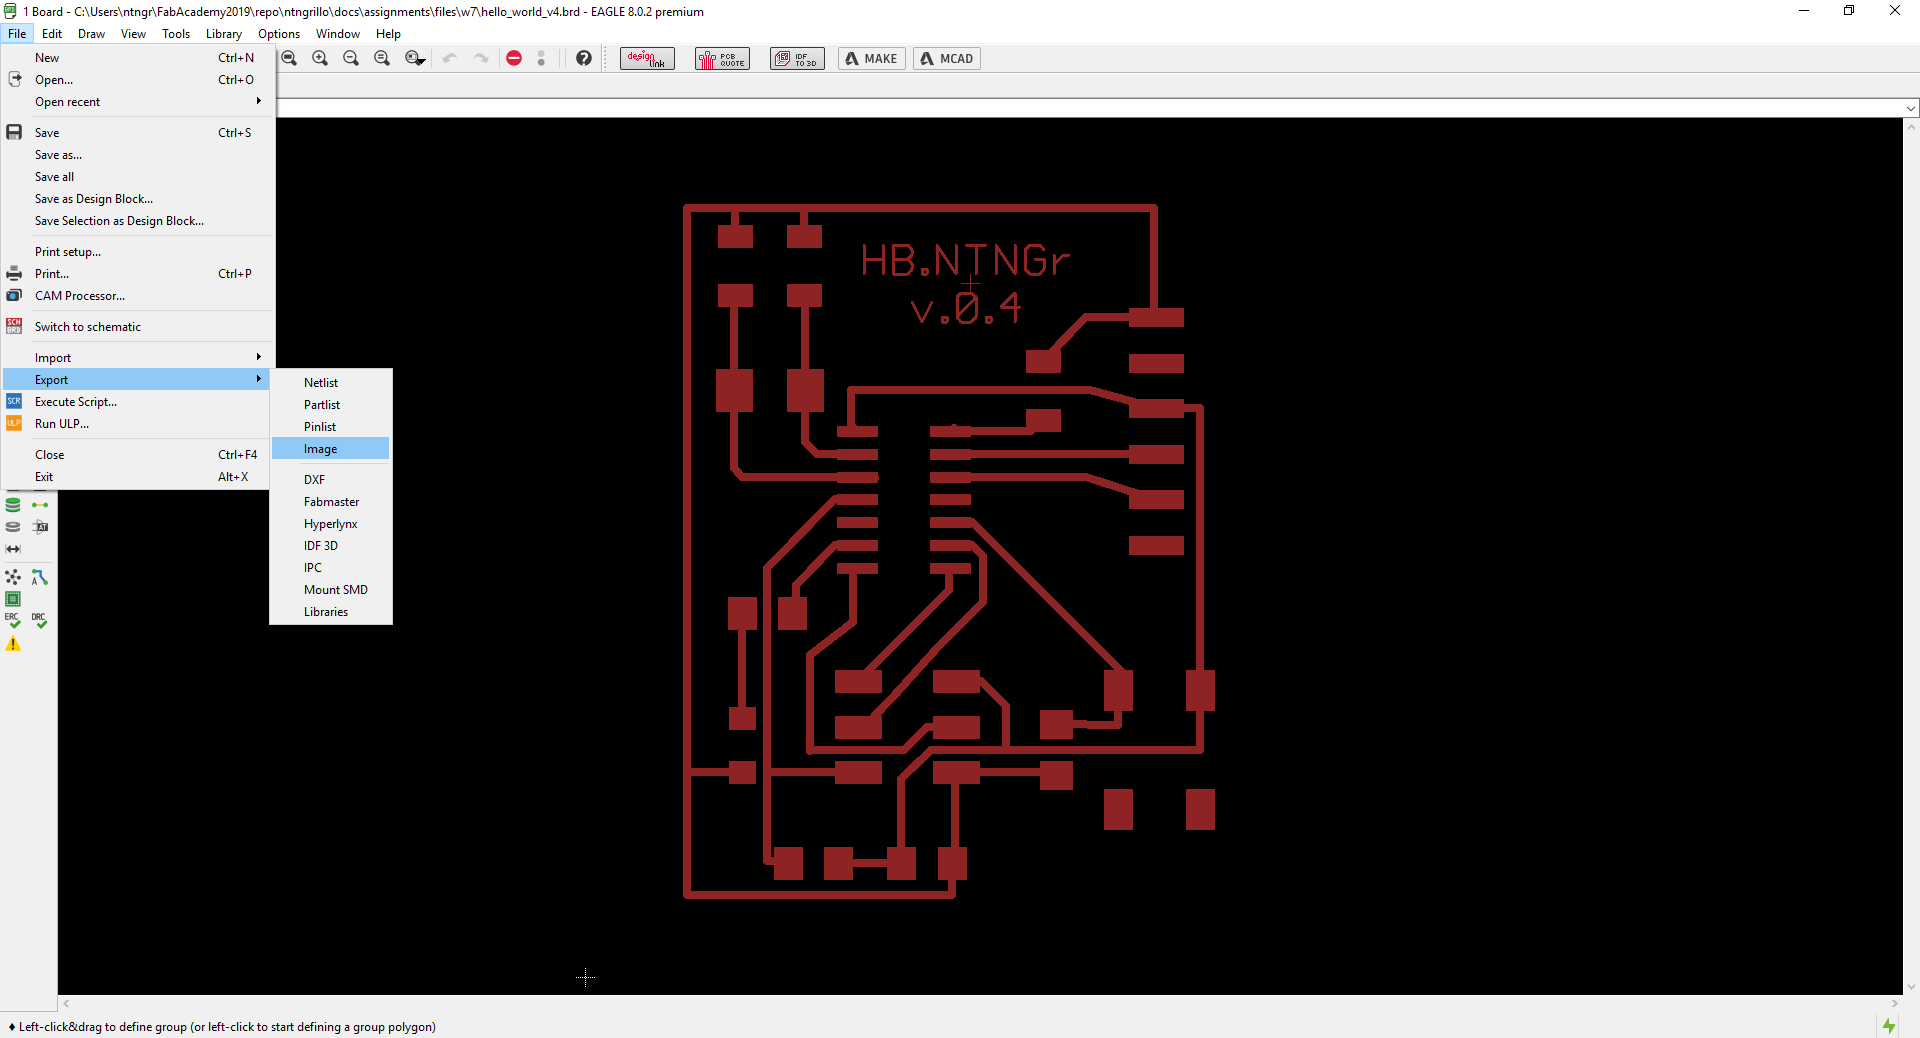The height and width of the screenshot is (1038, 1920).
Task: Click the autorouter icon
Action: pos(40,577)
